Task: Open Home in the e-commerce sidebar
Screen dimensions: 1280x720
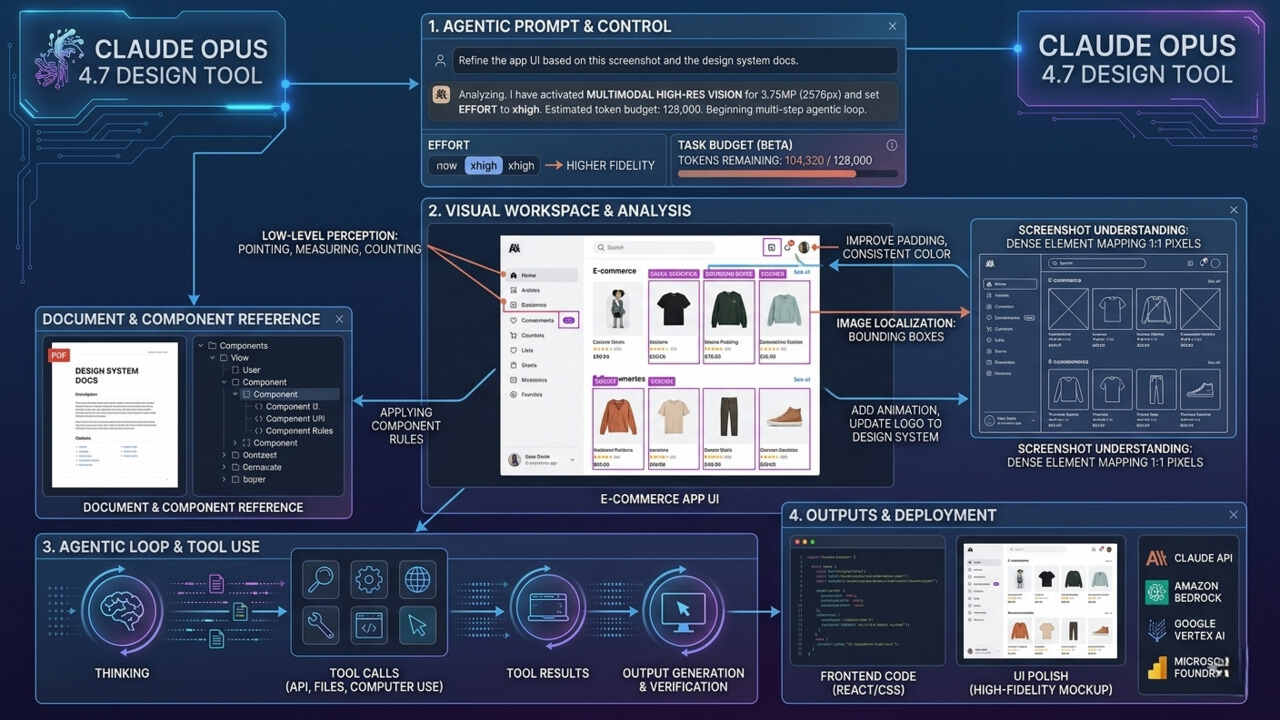Action: coord(541,275)
